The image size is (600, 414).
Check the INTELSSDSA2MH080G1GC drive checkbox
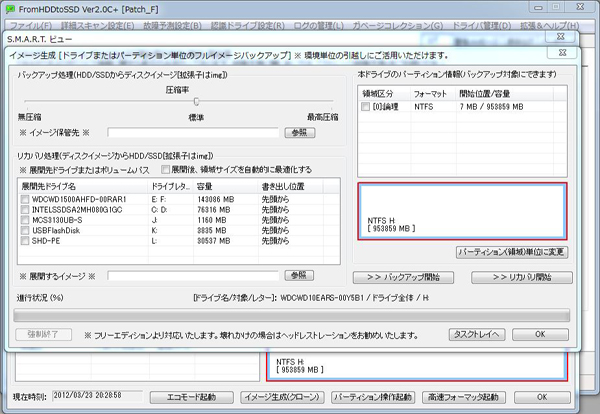click(25, 210)
